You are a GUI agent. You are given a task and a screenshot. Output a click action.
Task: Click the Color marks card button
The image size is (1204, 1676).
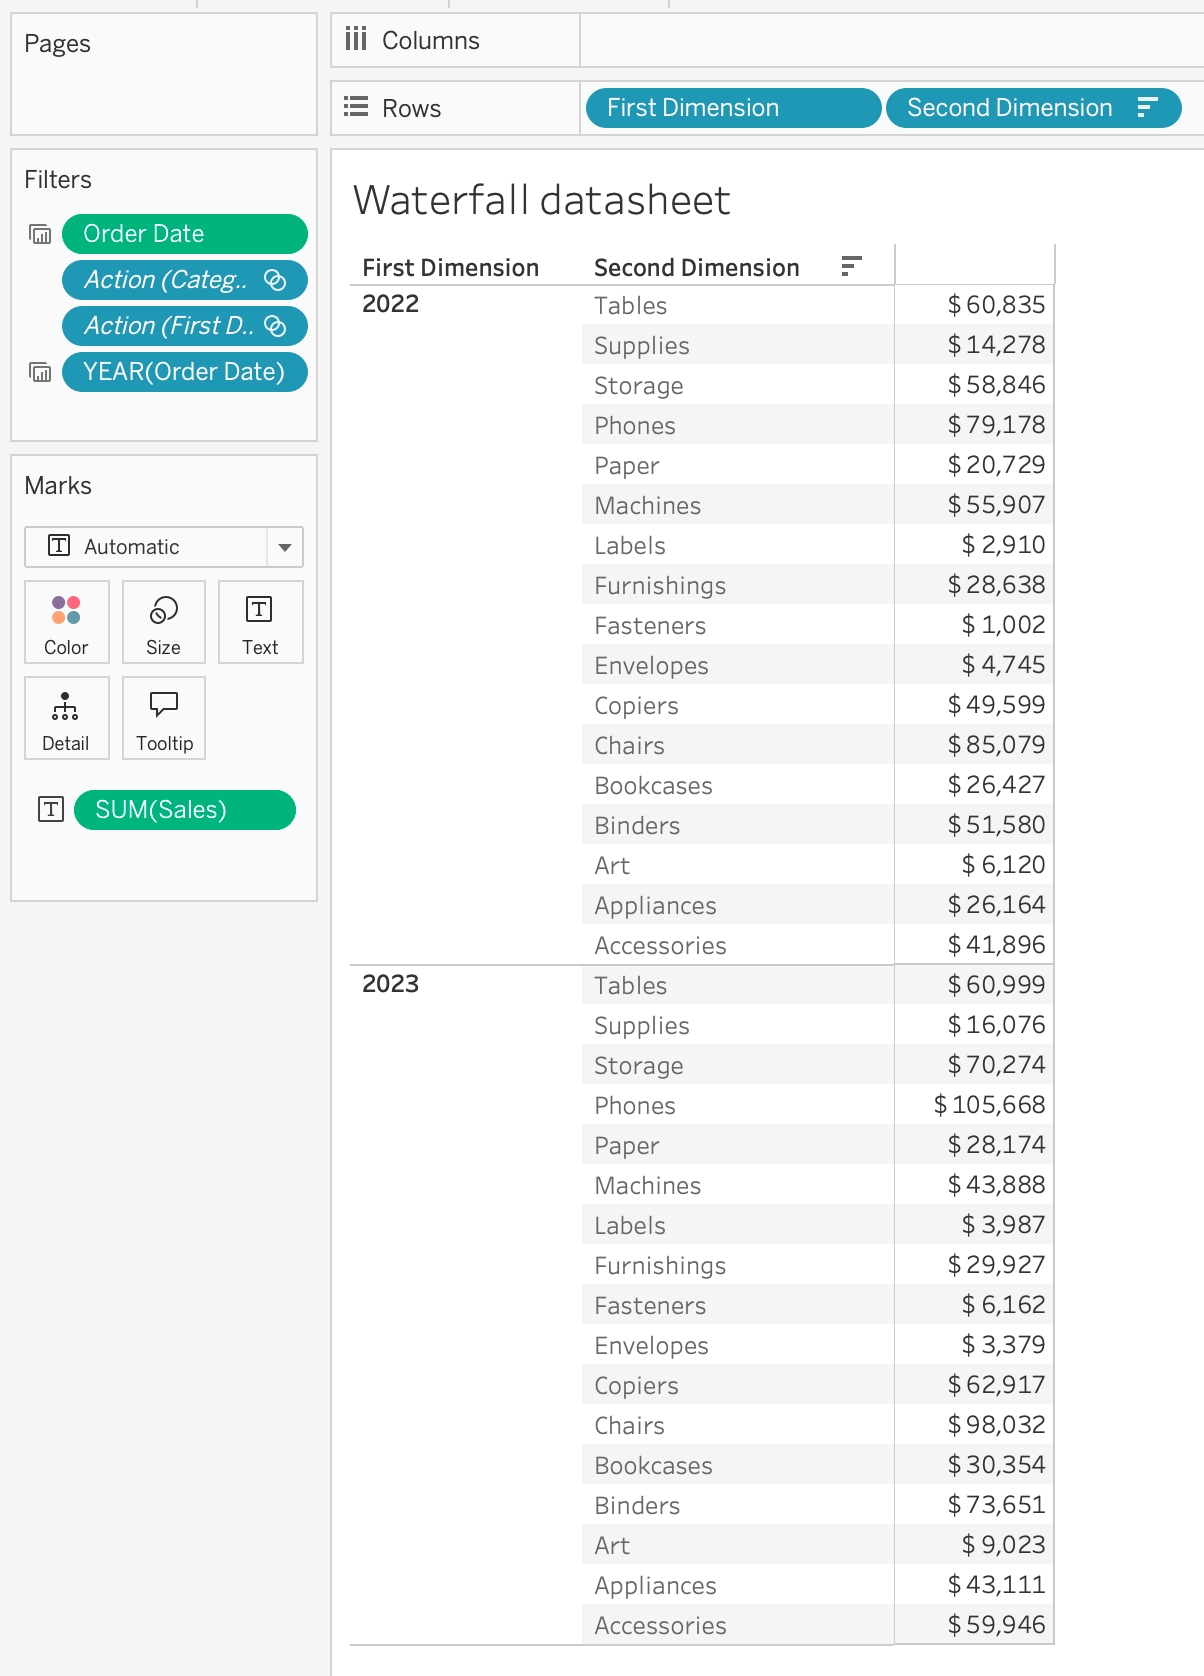(x=66, y=622)
